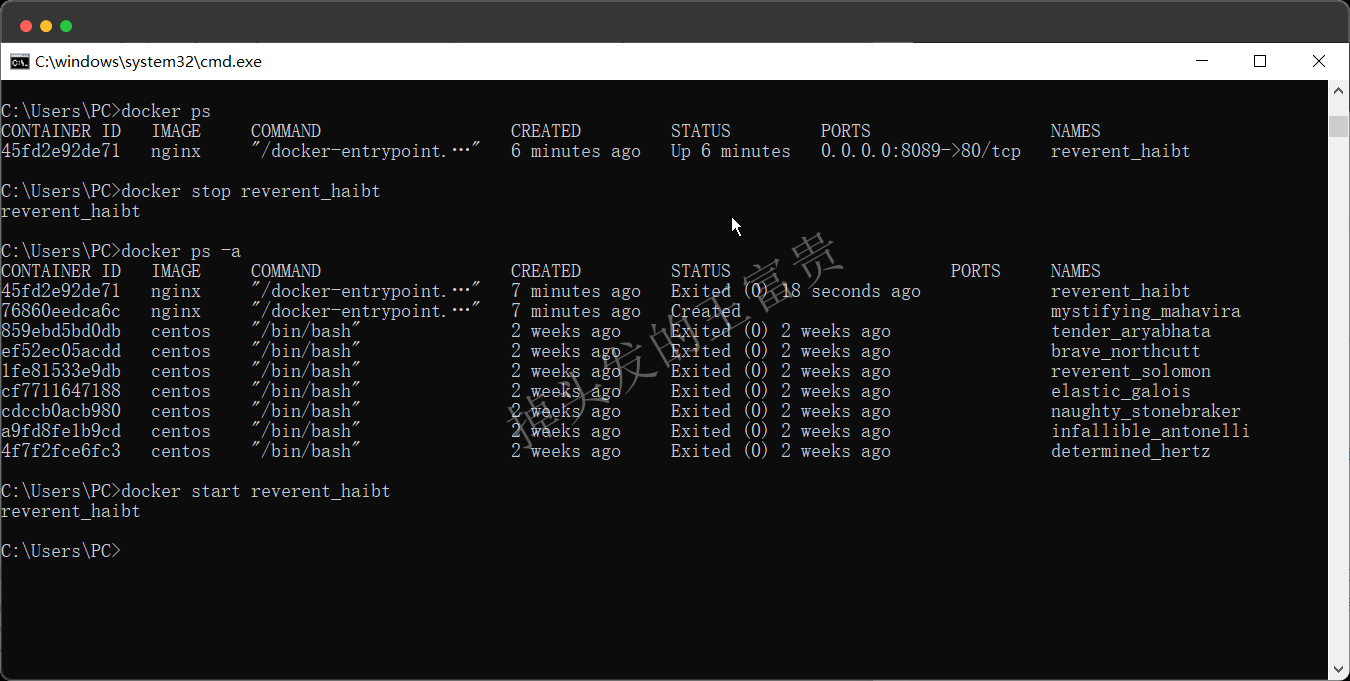Maximize the cmd.exe window
This screenshot has height=681, width=1350.
pos(1260,61)
